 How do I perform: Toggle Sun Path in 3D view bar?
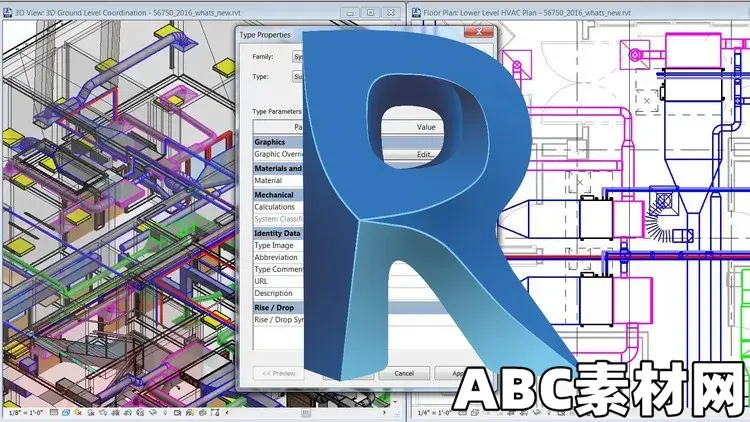coord(78,412)
